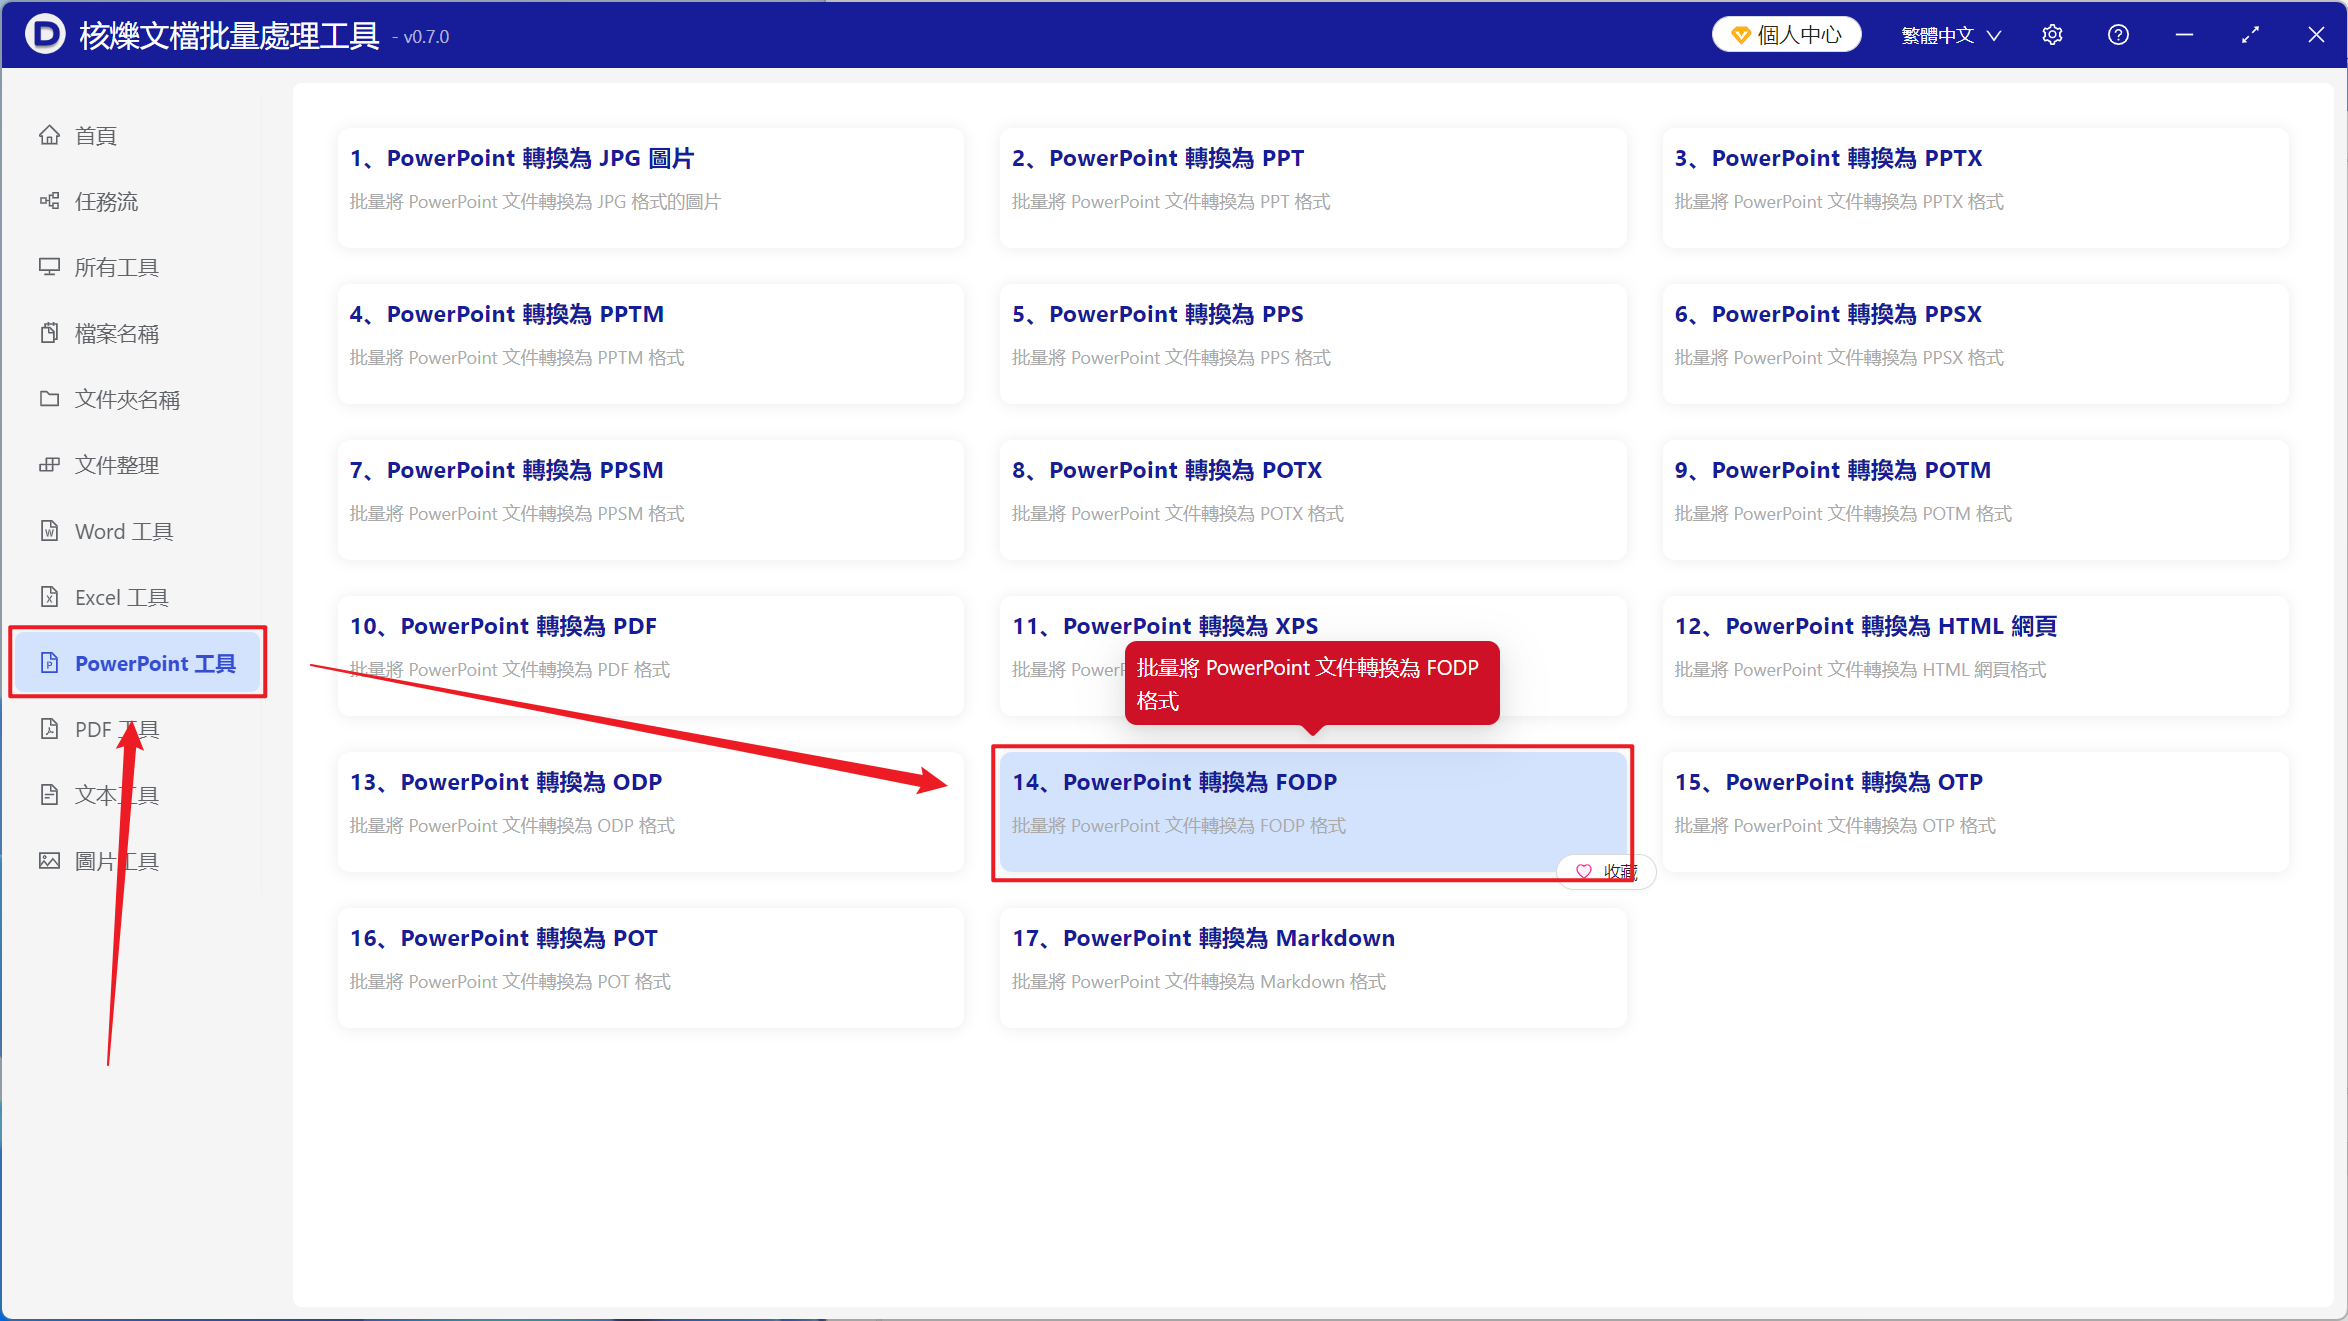Click the organize icon beside 文件整理
This screenshot has height=1321, width=2348.
pos(49,465)
